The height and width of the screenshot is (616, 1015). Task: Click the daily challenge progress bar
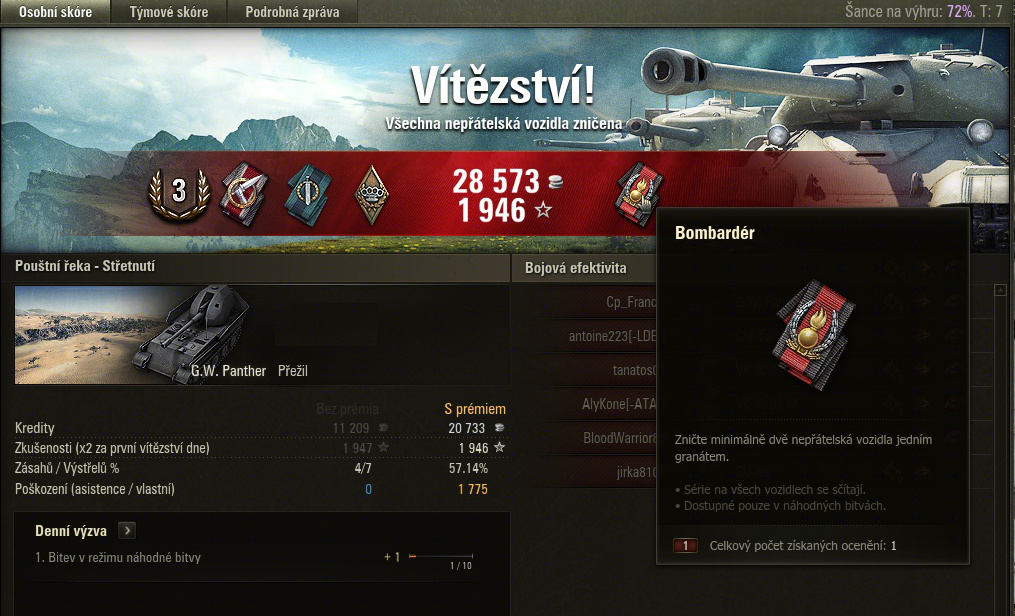pos(441,556)
